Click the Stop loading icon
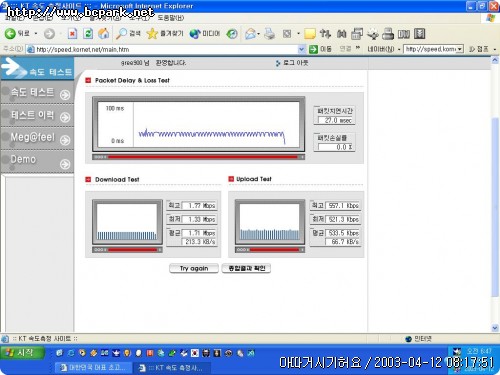The image size is (500, 375). tap(72, 34)
